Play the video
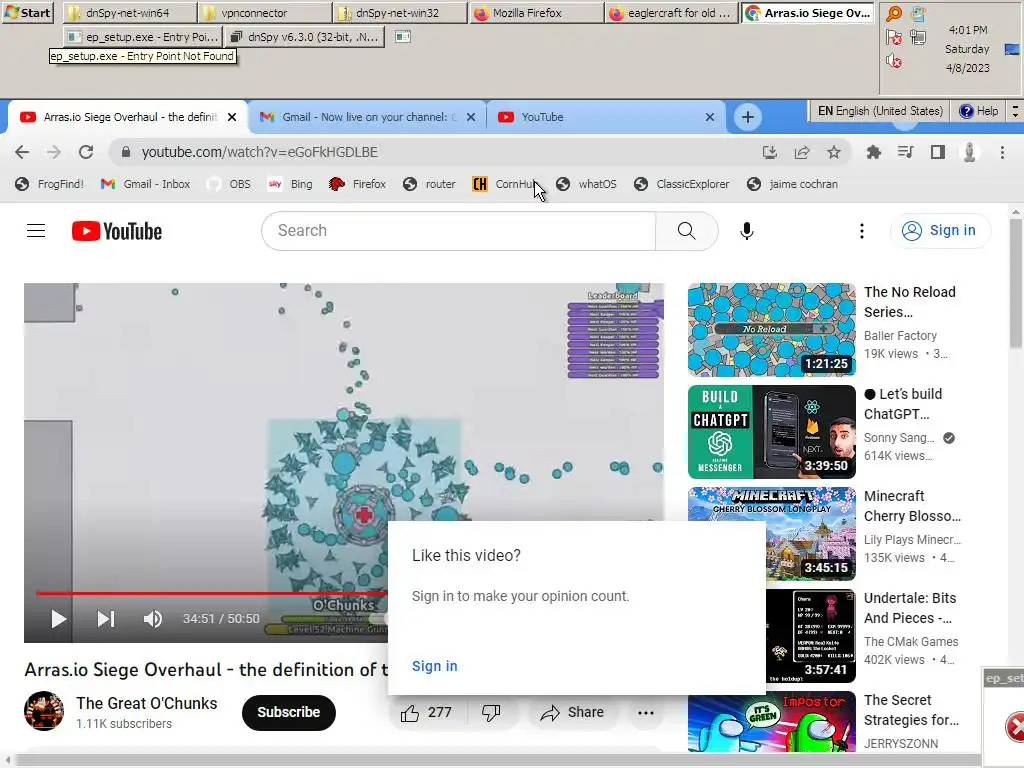This screenshot has width=1024, height=768. pos(58,618)
